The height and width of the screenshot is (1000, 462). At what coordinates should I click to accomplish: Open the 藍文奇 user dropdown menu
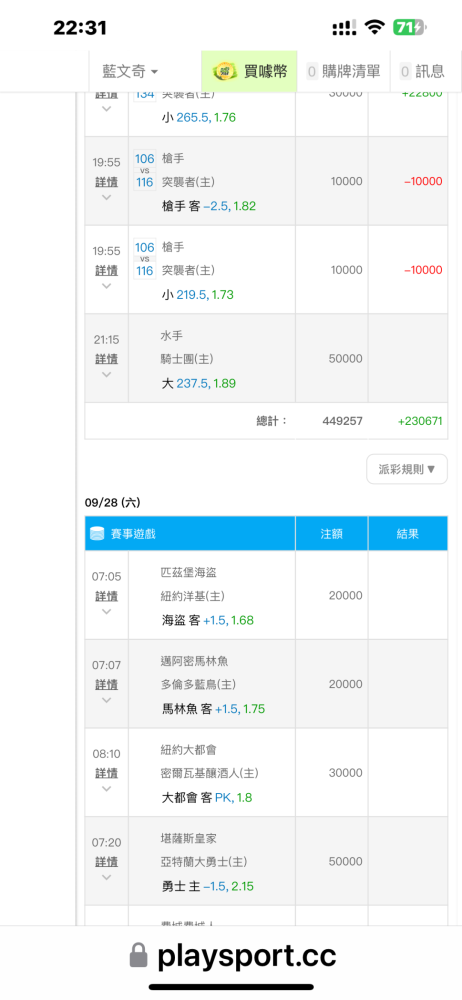(130, 71)
